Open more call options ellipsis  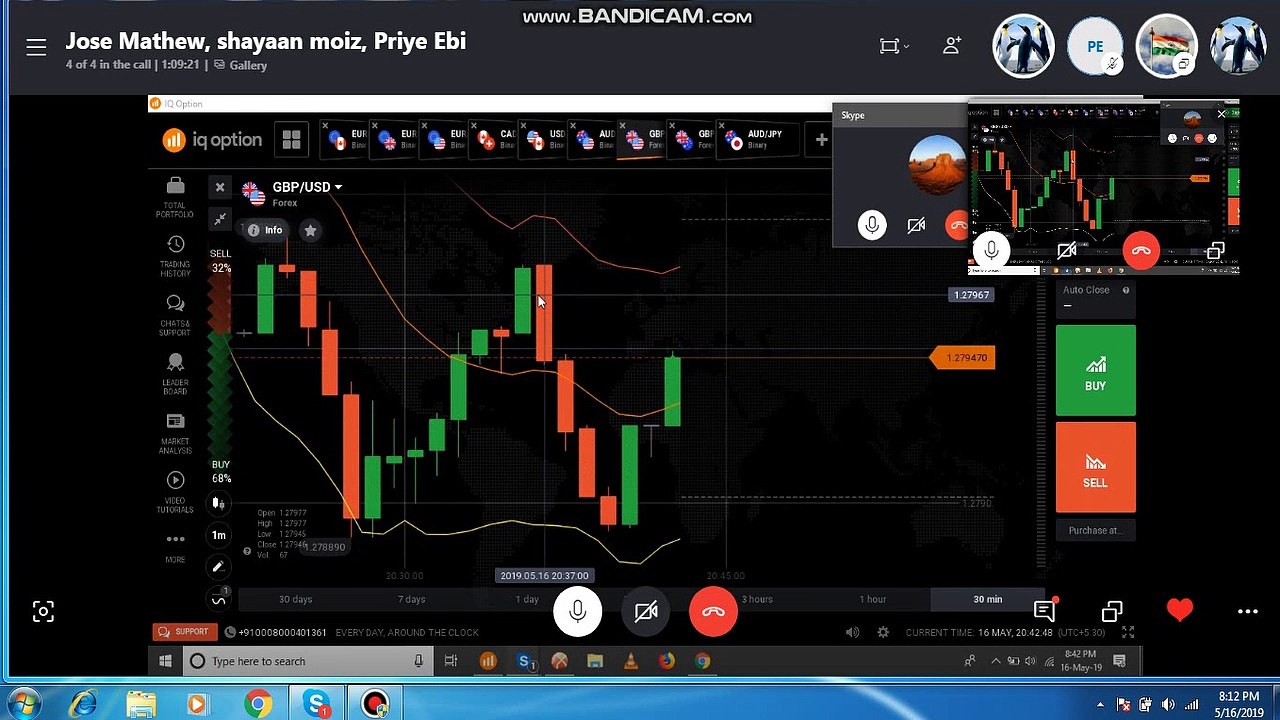click(1247, 611)
